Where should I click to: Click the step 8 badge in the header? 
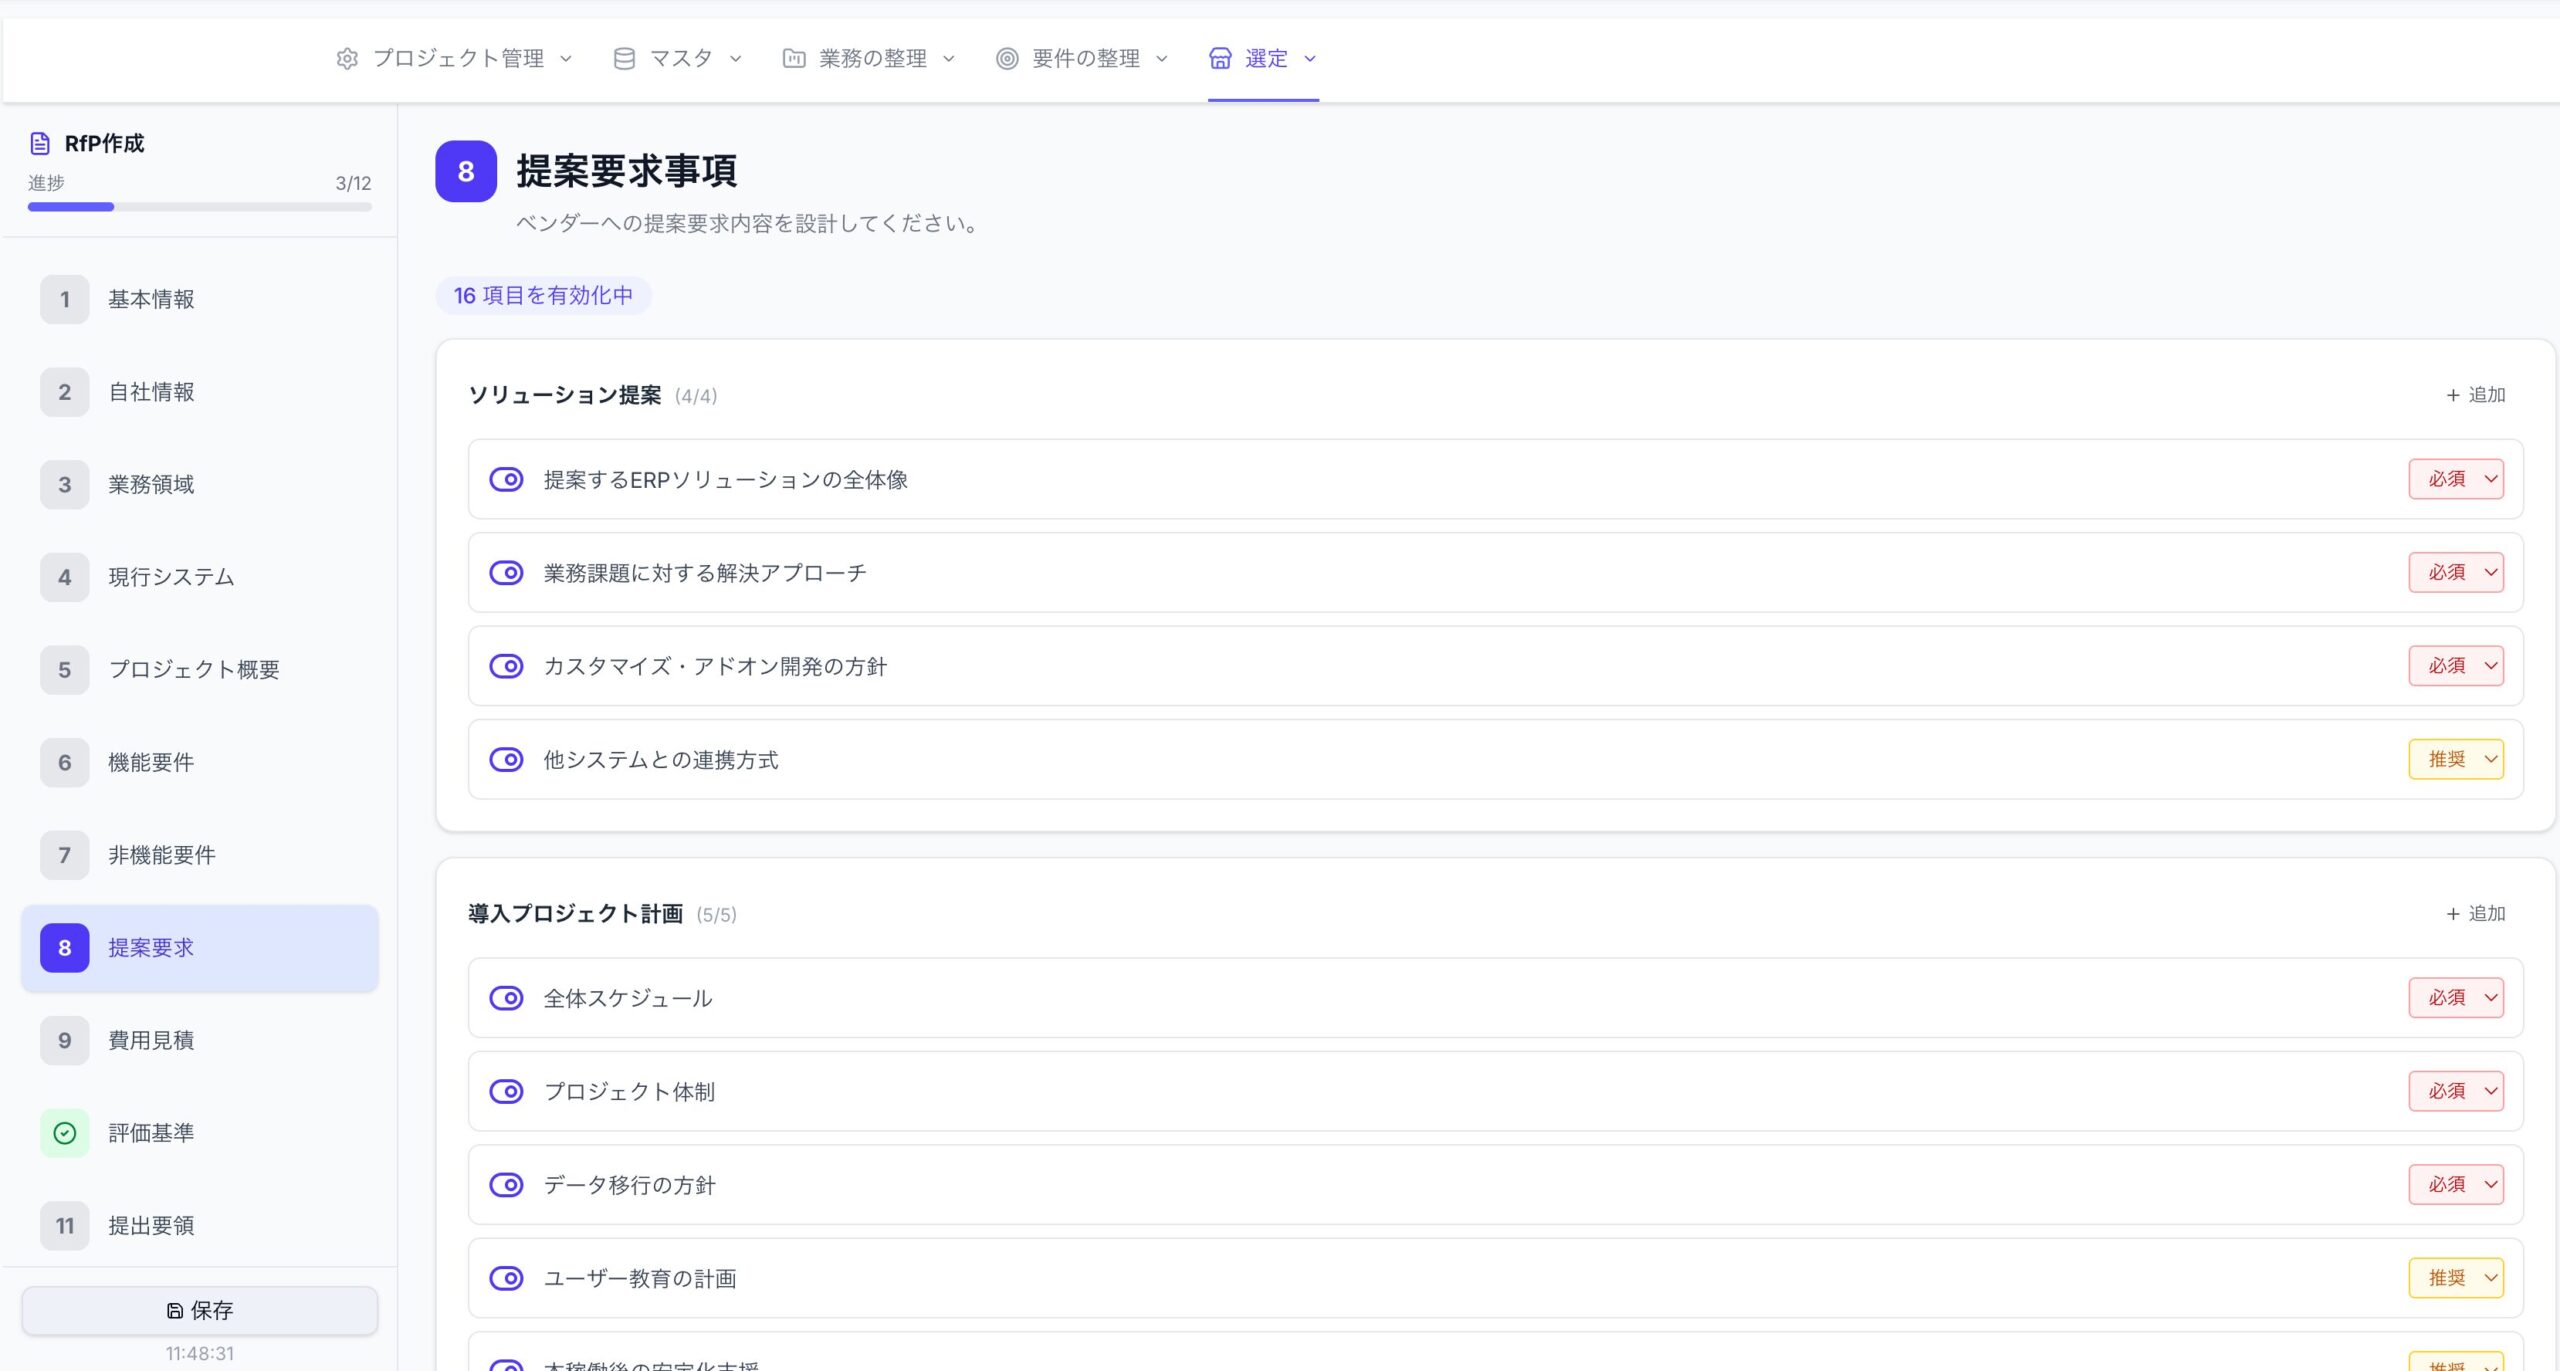click(466, 172)
